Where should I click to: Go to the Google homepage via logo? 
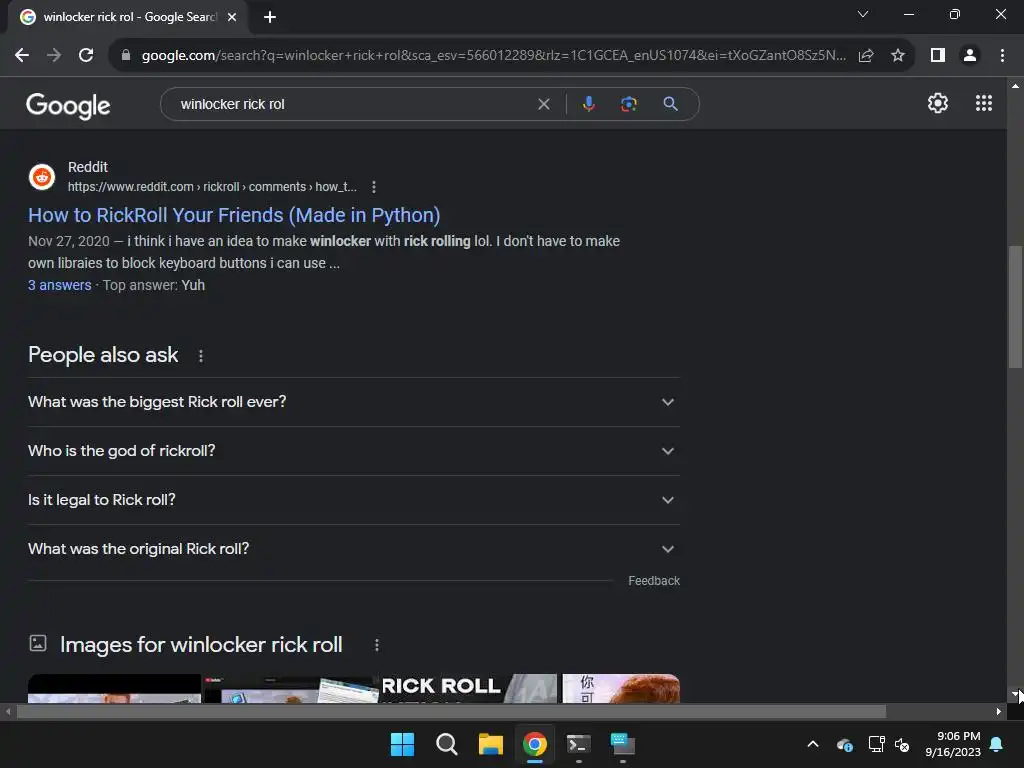(x=68, y=105)
